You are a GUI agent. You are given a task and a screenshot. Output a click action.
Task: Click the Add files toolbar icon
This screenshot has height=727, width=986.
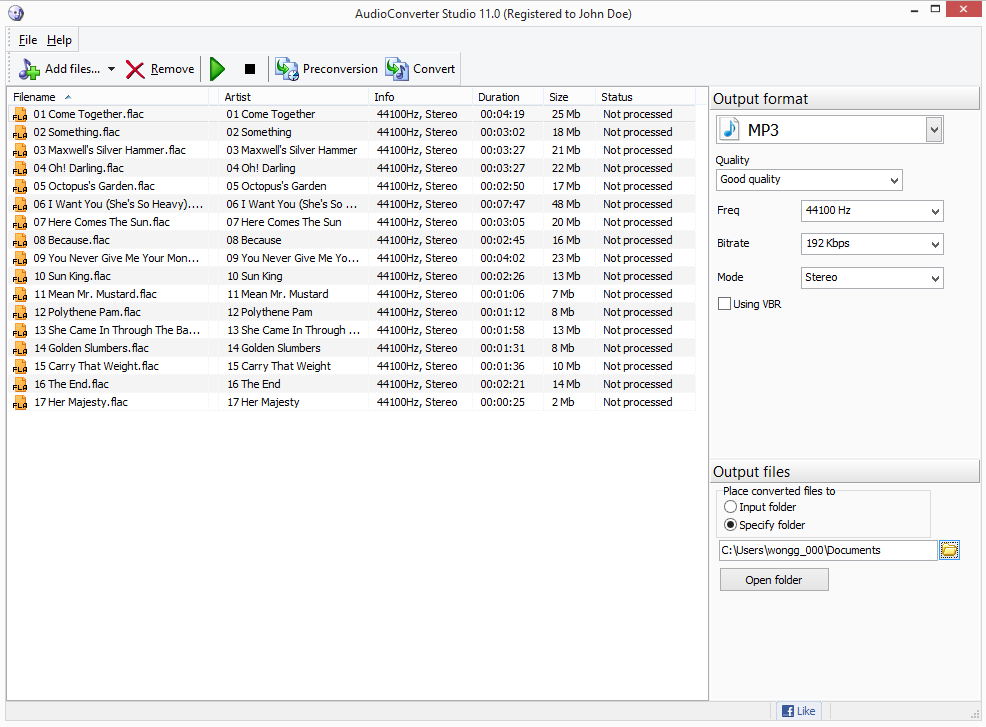28,68
